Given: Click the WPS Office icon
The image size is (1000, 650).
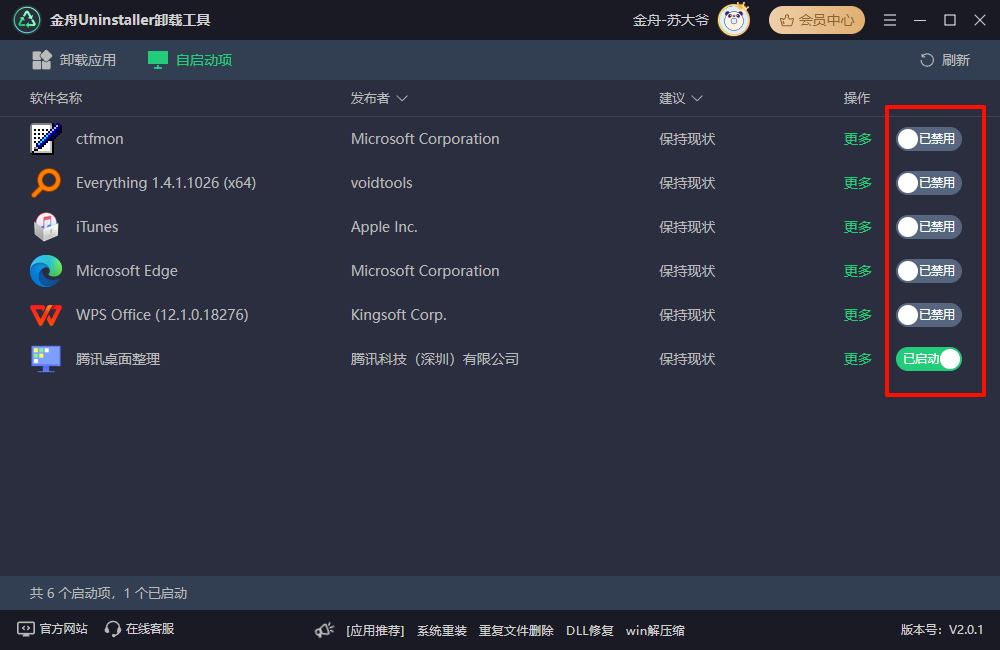Looking at the screenshot, I should 46,314.
